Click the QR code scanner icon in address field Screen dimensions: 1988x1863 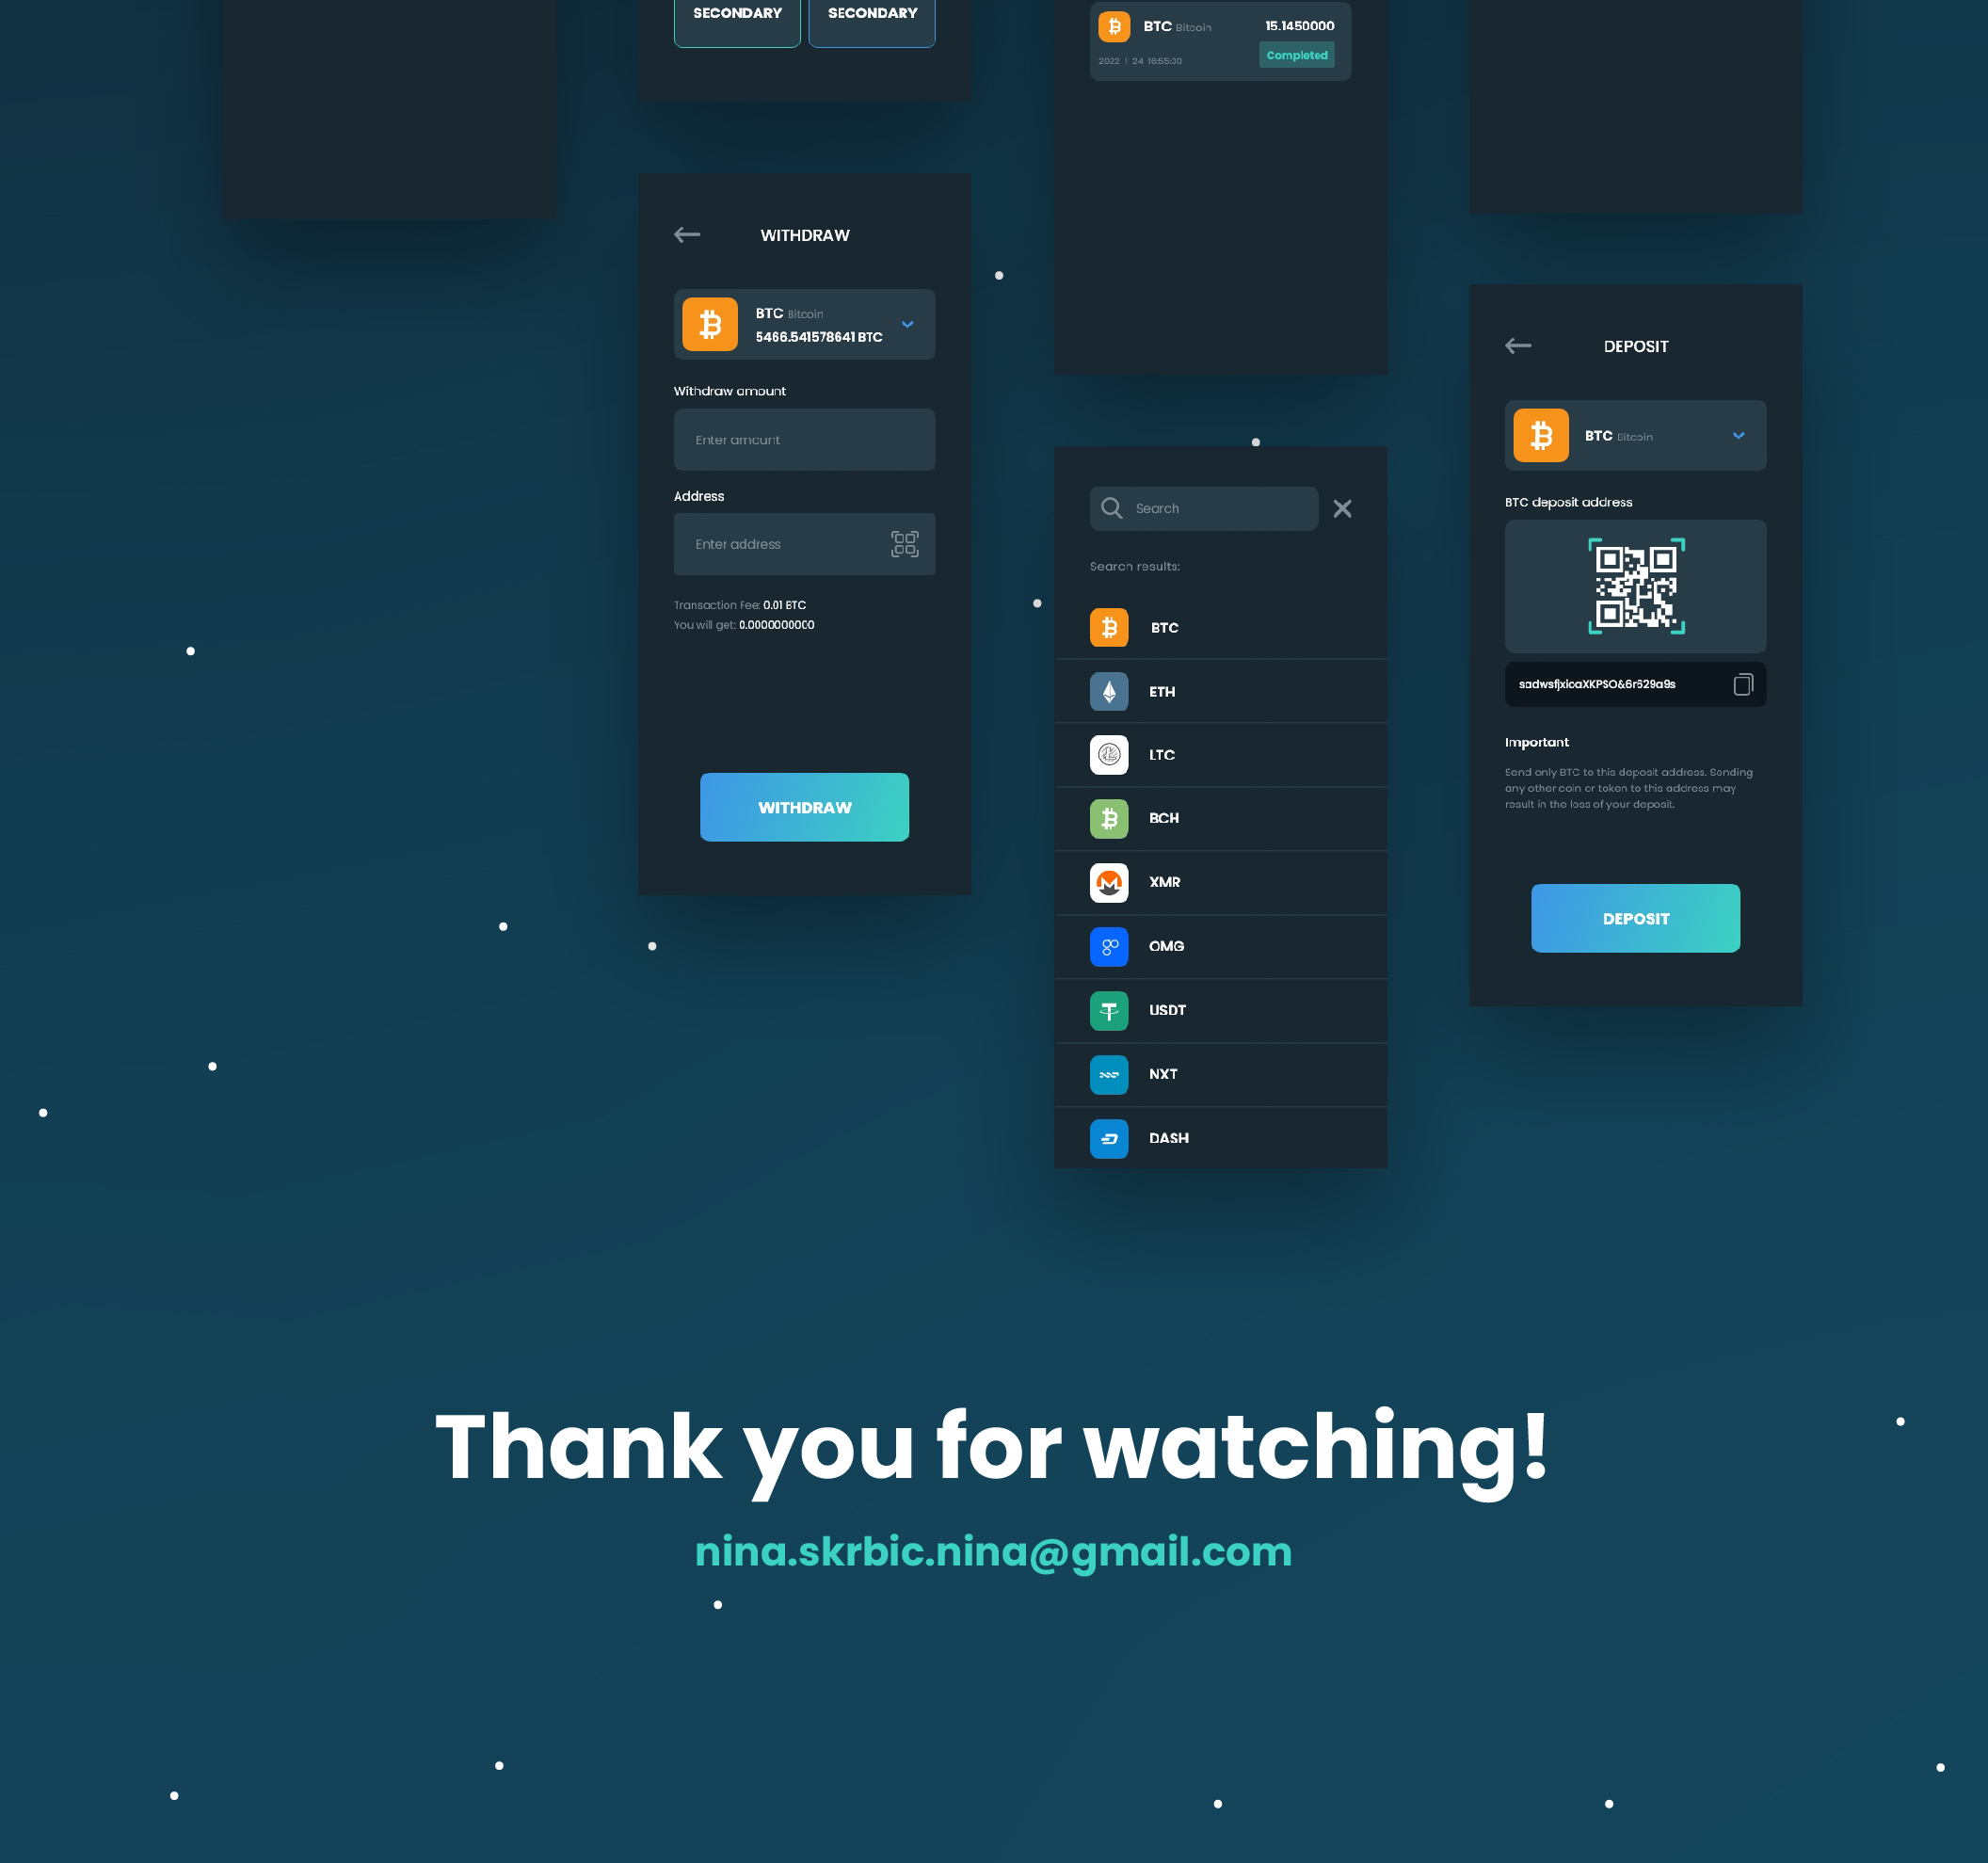point(905,543)
